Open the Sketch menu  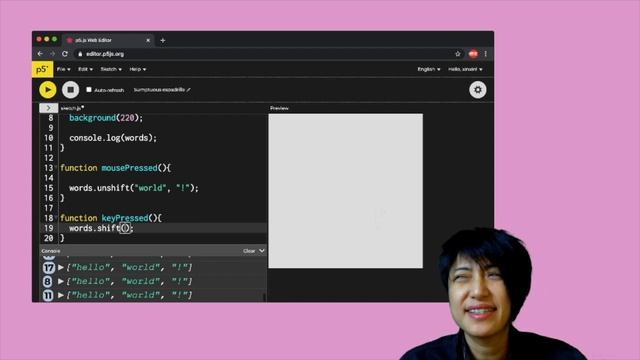point(111,69)
